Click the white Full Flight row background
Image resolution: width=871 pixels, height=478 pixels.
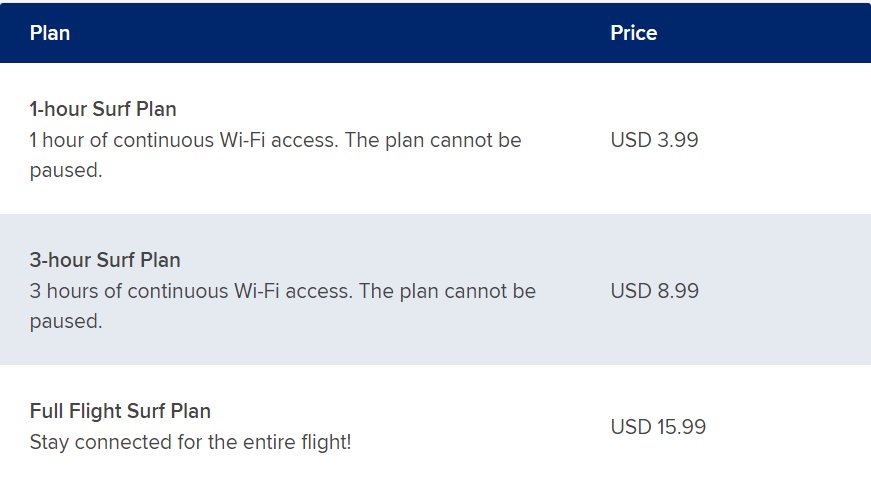(436, 421)
